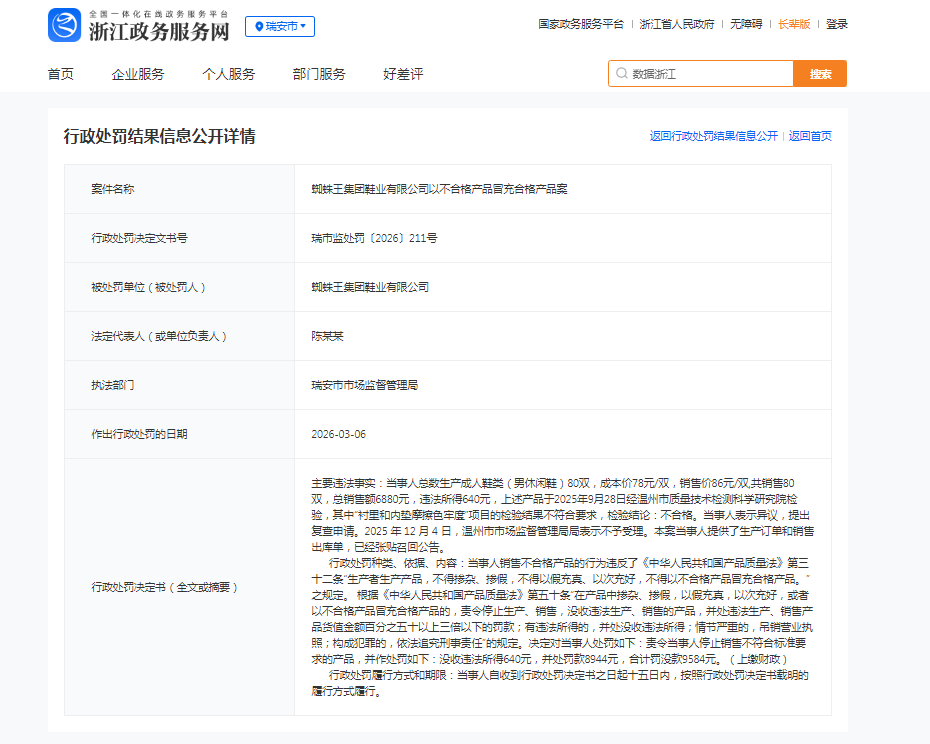The height and width of the screenshot is (744, 930).
Task: Open the 个人服务 menu
Action: click(x=229, y=74)
